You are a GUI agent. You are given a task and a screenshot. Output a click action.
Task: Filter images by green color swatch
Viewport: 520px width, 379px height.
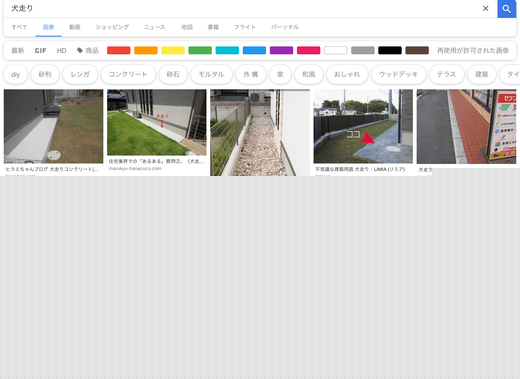click(x=200, y=50)
